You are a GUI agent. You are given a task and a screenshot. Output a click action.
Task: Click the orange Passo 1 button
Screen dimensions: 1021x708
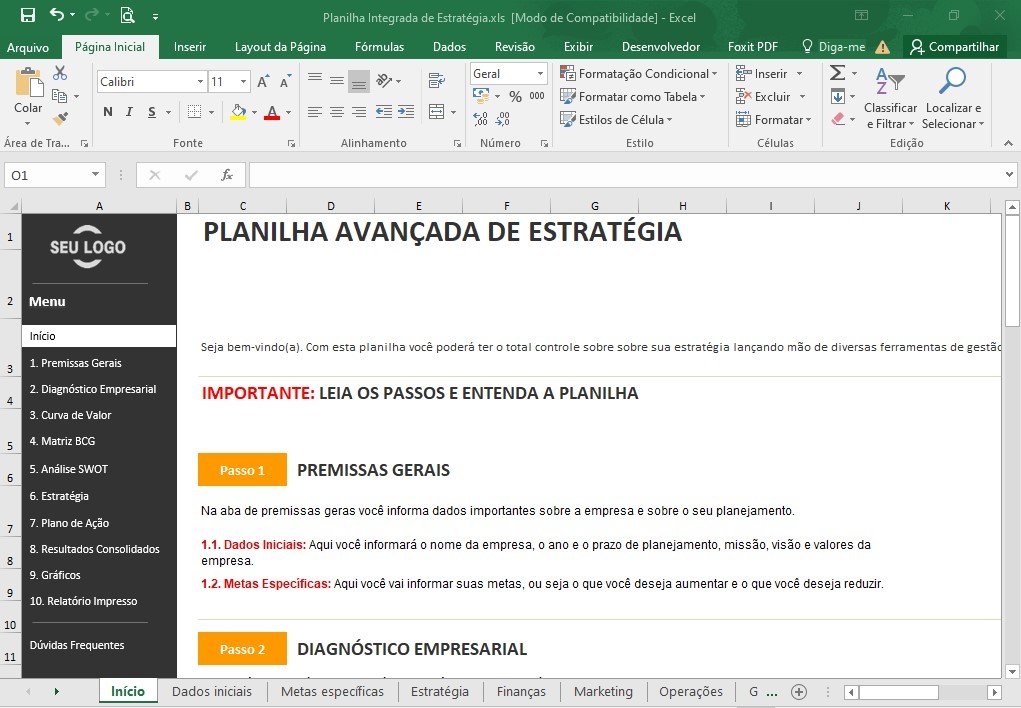click(x=242, y=470)
